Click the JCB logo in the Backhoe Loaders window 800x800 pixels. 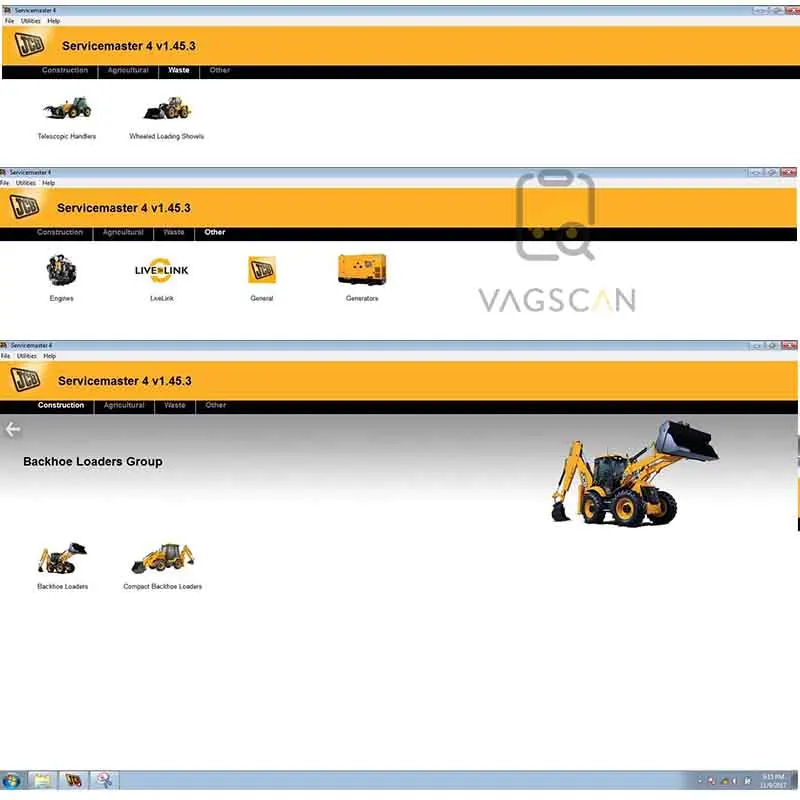coord(26,380)
